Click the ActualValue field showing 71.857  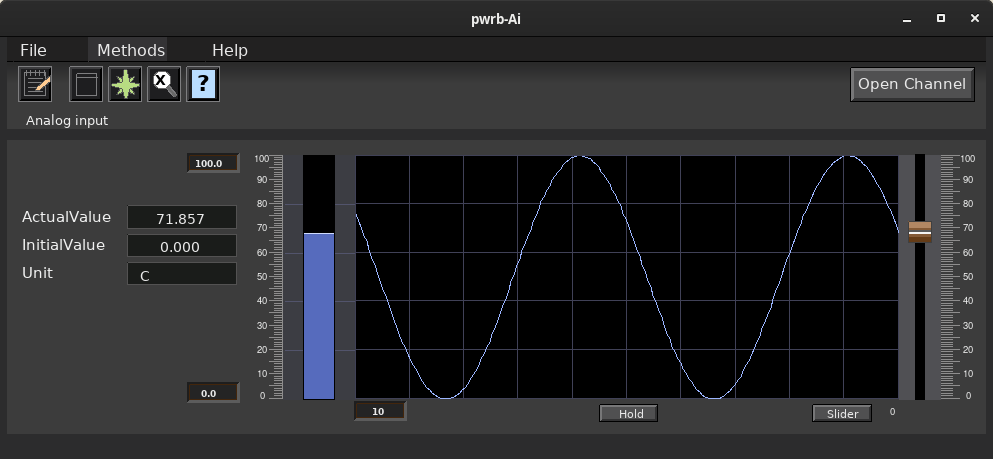click(181, 218)
